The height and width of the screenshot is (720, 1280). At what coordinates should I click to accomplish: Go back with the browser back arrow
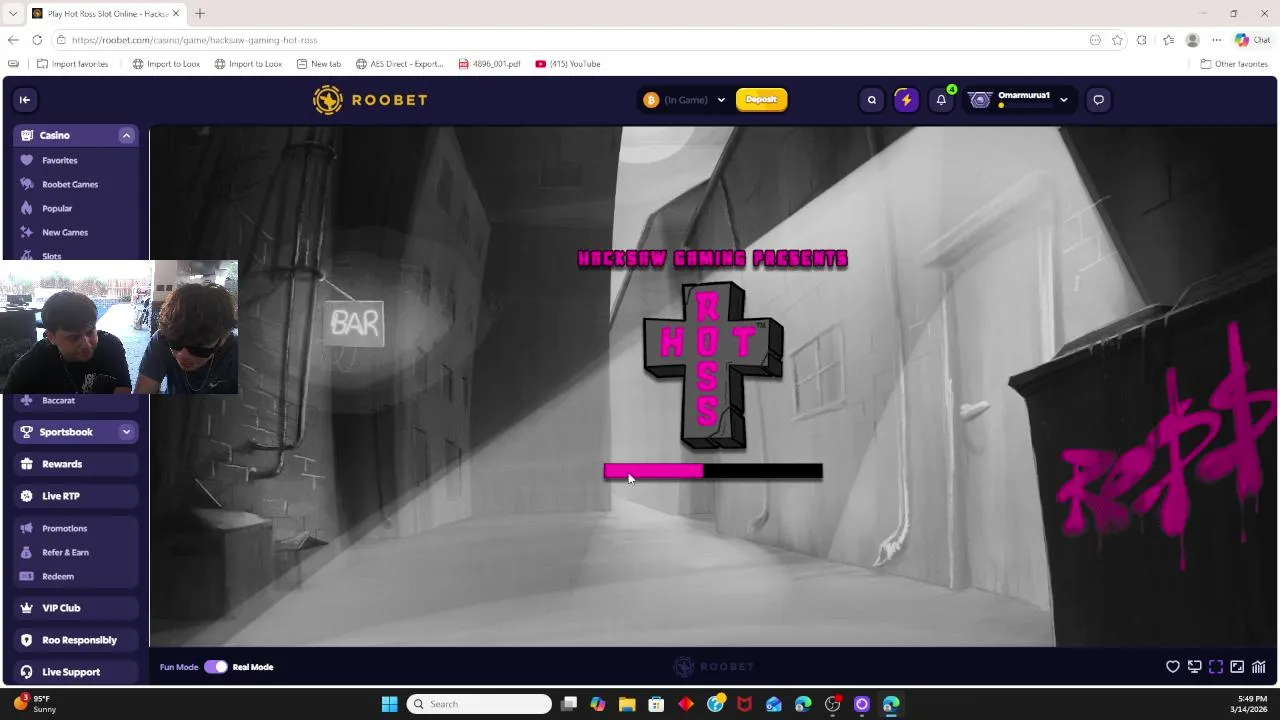pos(12,40)
